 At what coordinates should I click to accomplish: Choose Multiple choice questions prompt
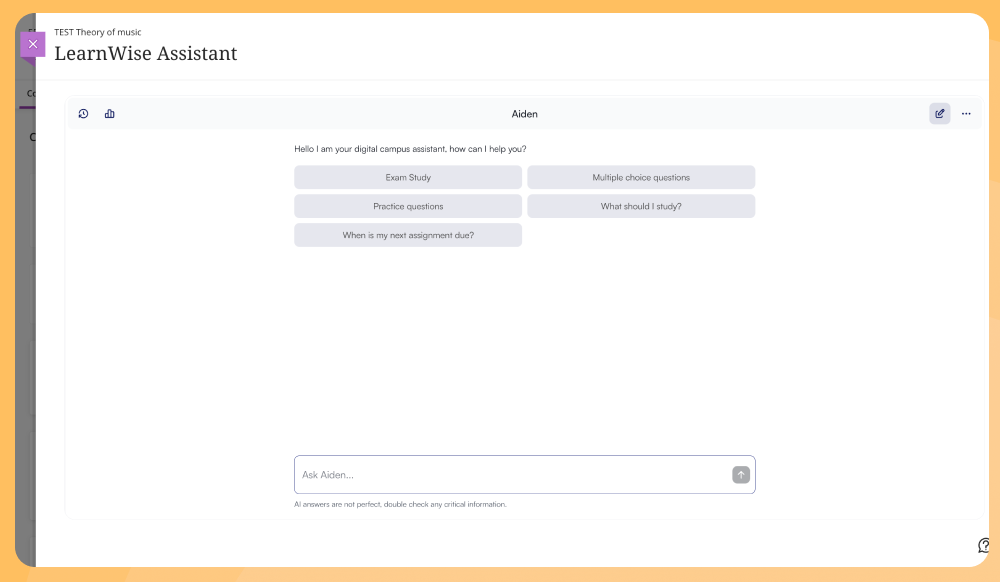pos(641,178)
